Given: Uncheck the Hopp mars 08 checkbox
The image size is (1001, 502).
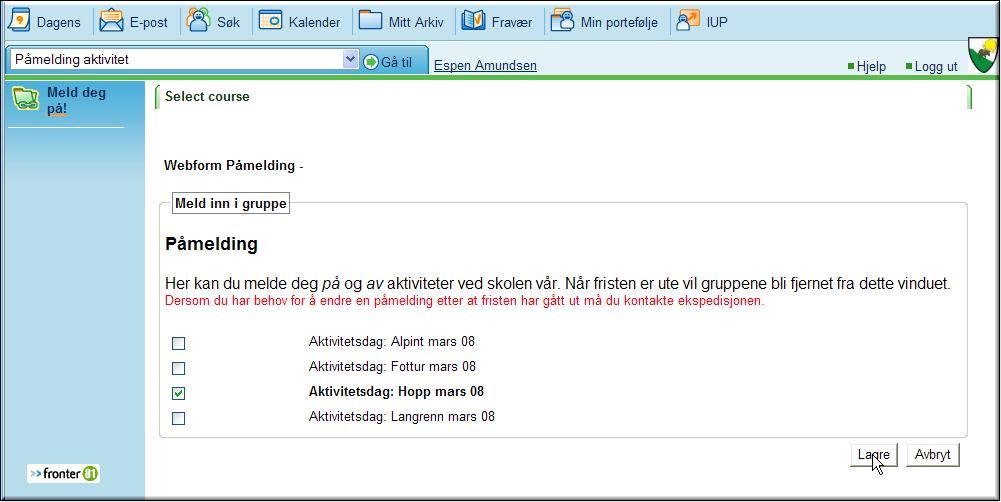Looking at the screenshot, I should coord(179,393).
